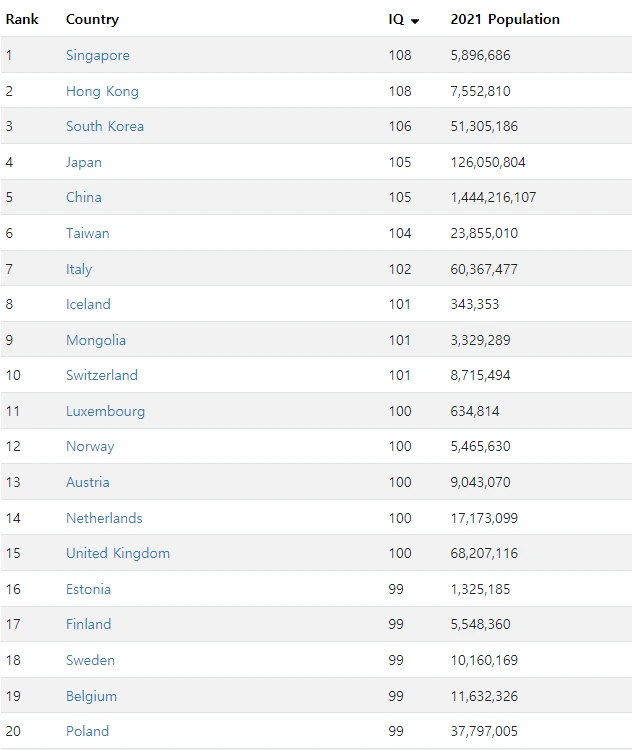This screenshot has width=635, height=750.
Task: Open the Taiwan link
Action: pos(88,233)
